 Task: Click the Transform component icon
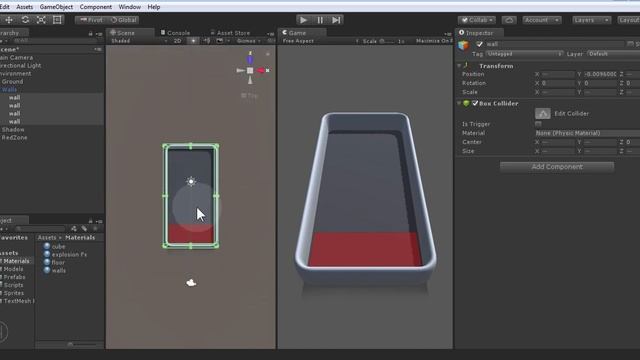tap(466, 66)
